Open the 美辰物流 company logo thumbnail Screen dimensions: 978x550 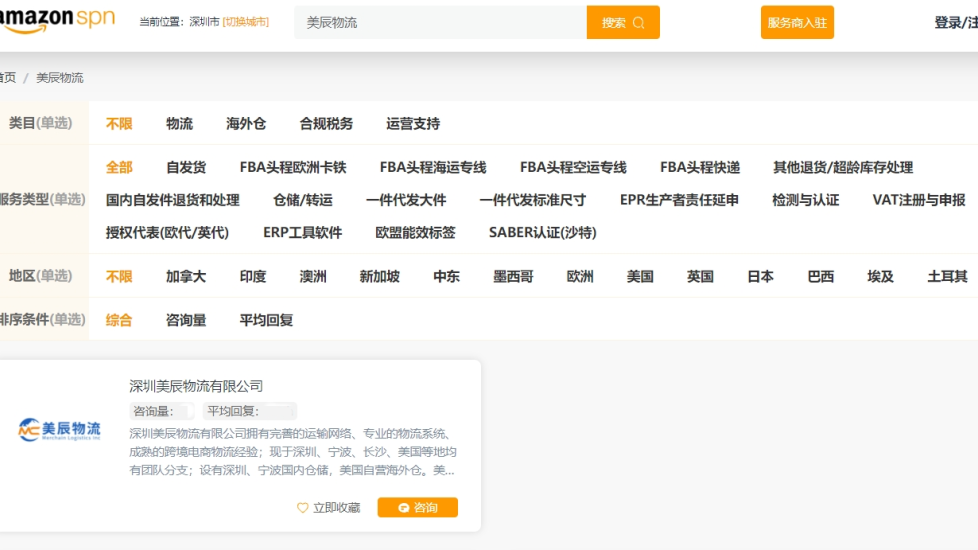59,430
